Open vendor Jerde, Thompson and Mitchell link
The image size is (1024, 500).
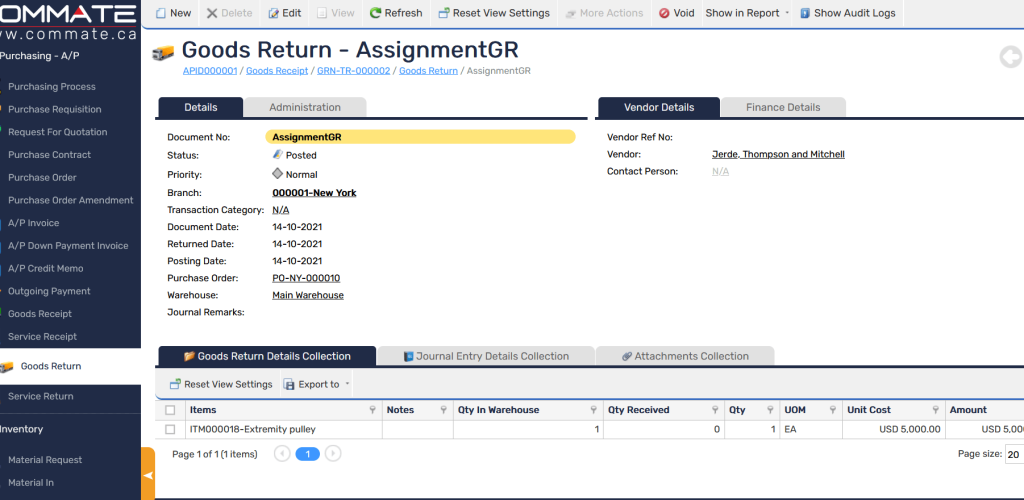(x=778, y=154)
